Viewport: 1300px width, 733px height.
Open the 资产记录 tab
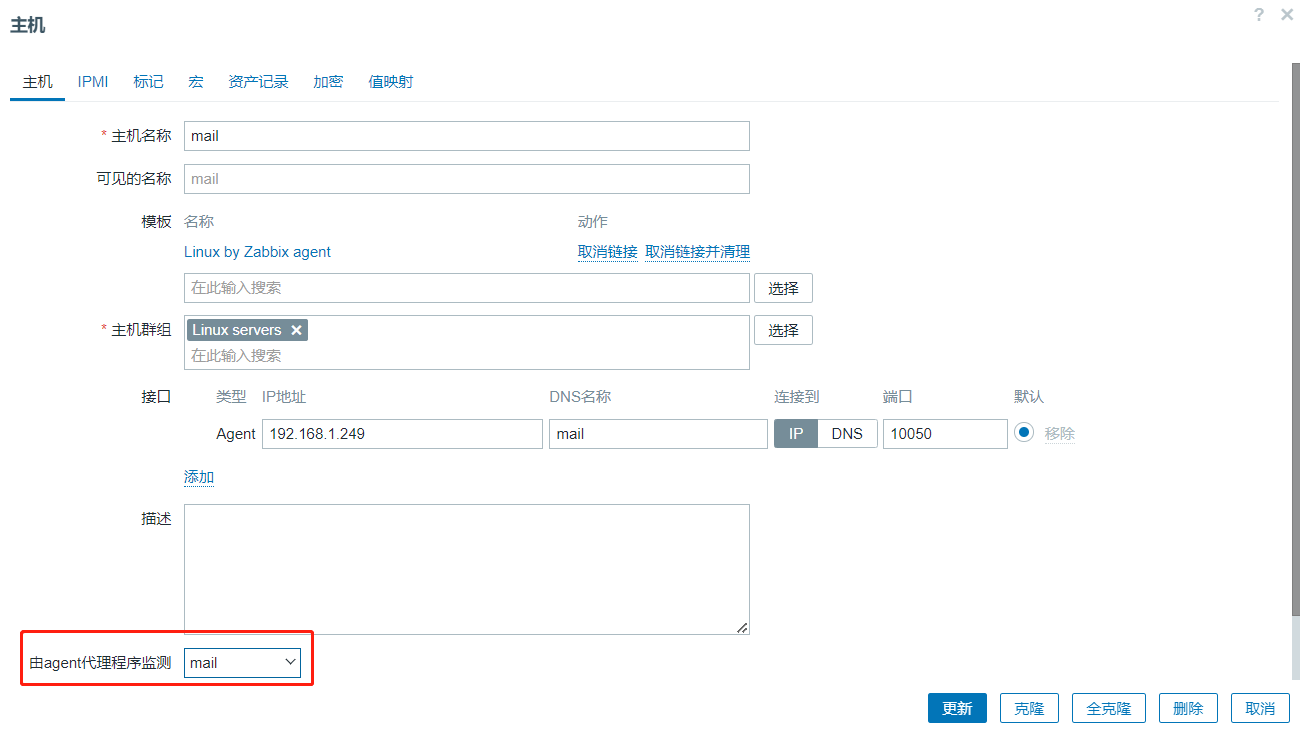tap(258, 82)
